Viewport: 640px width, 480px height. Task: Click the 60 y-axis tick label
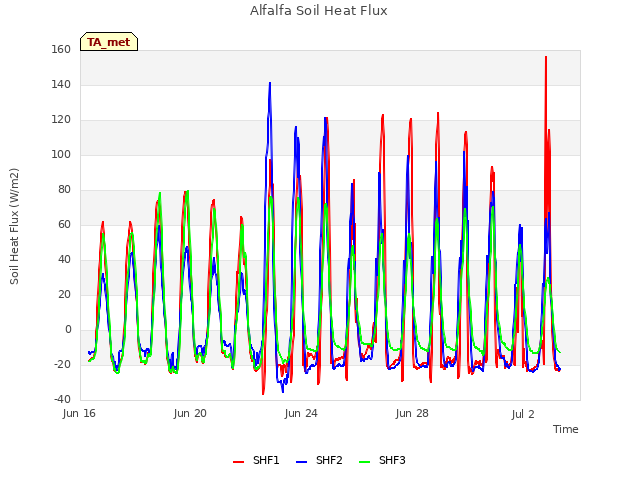[x=64, y=224]
